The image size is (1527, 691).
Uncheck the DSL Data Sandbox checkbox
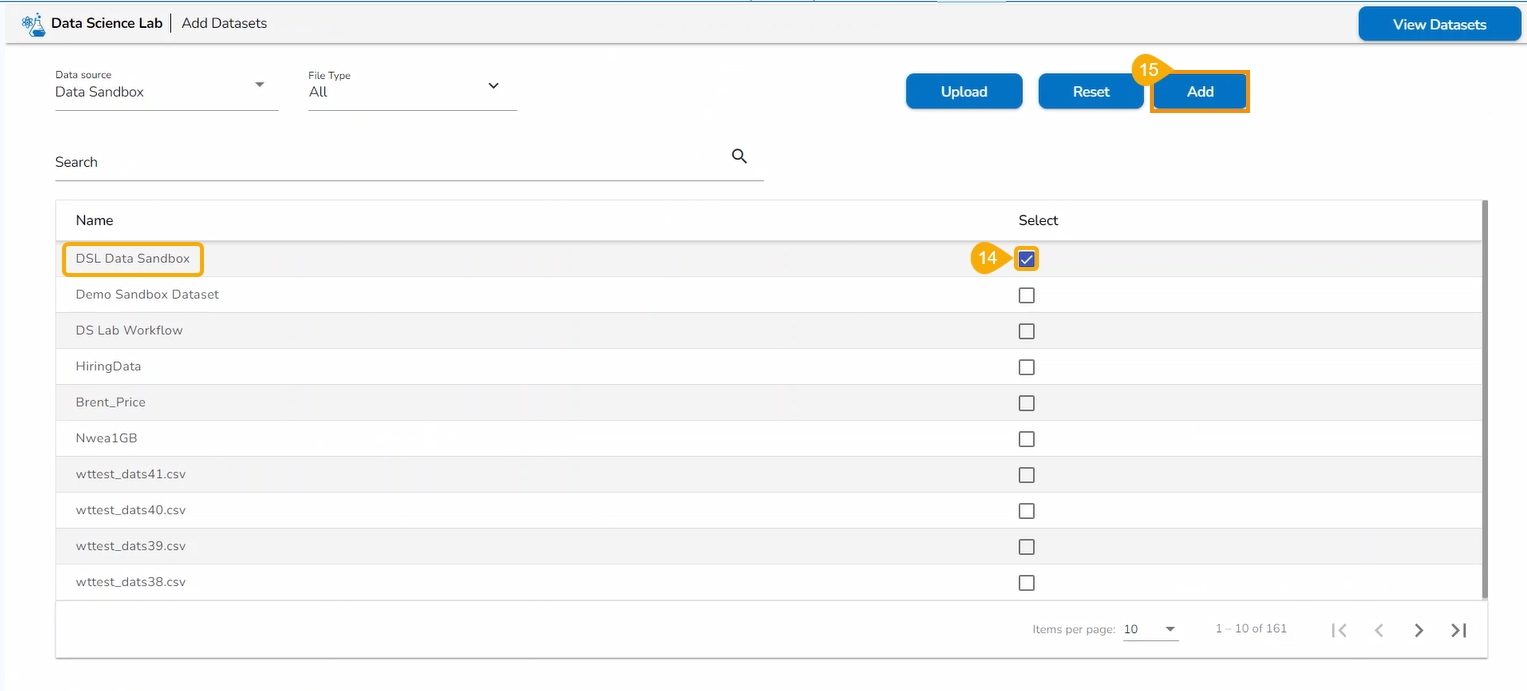click(x=1026, y=259)
